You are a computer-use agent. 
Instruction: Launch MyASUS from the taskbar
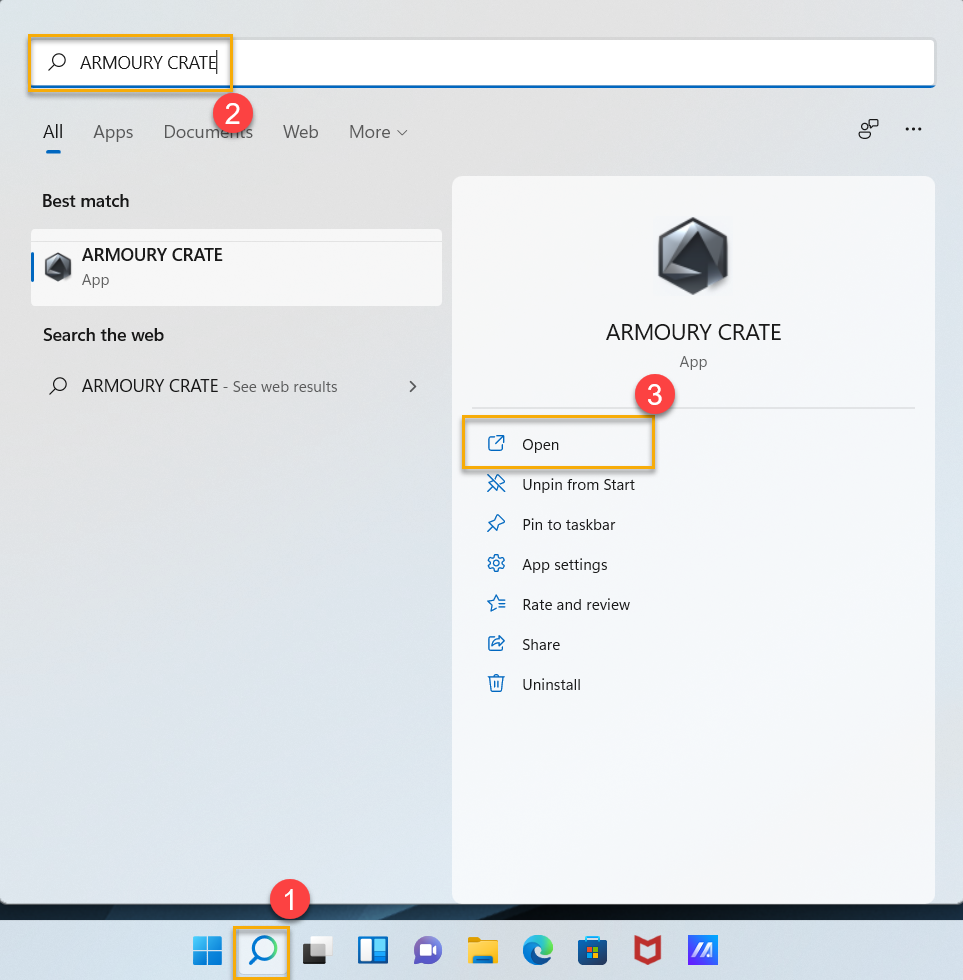tap(702, 950)
